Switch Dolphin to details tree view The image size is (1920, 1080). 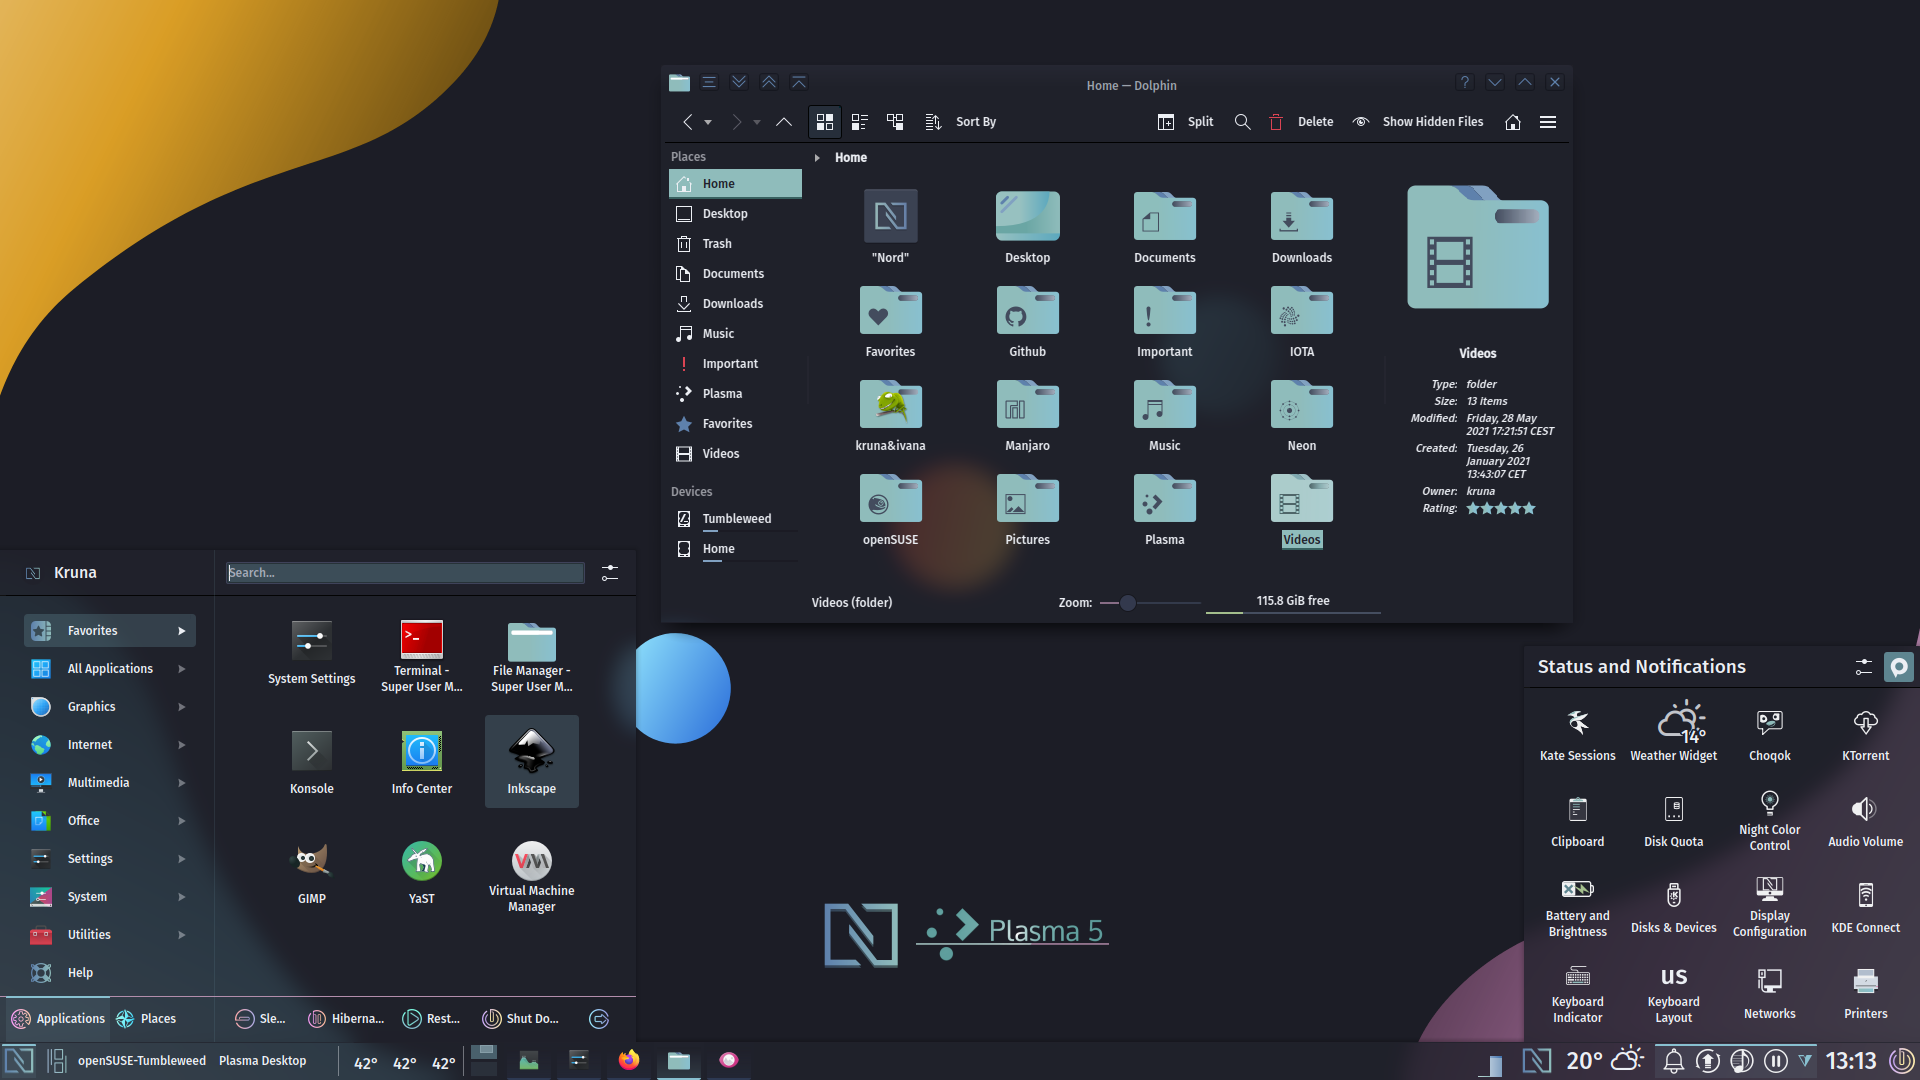(895, 122)
